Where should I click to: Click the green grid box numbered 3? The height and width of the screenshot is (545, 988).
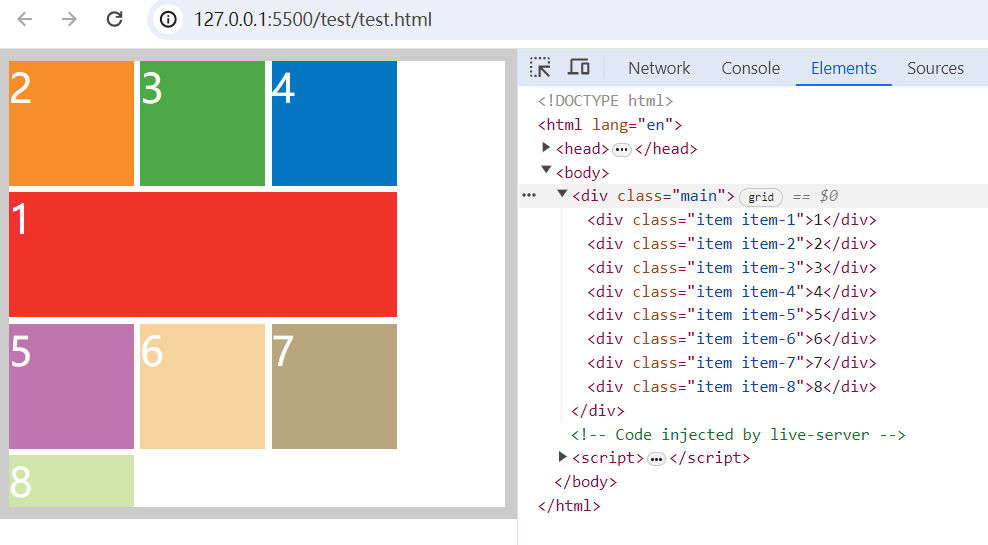click(202, 123)
